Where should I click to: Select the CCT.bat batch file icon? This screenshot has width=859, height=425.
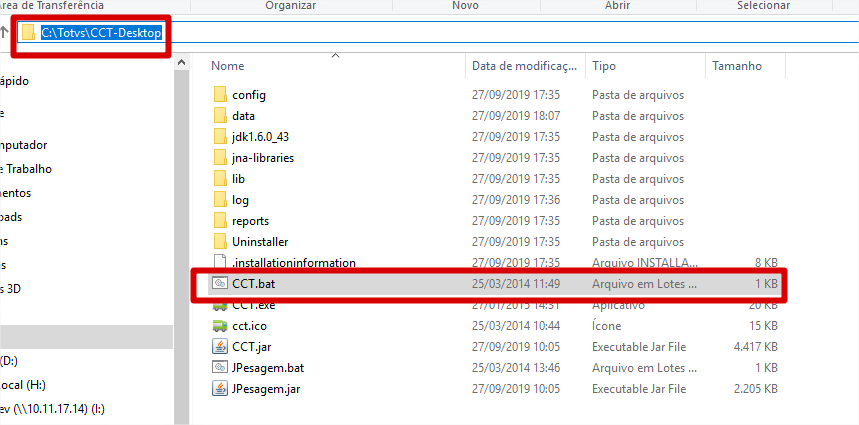[219, 284]
